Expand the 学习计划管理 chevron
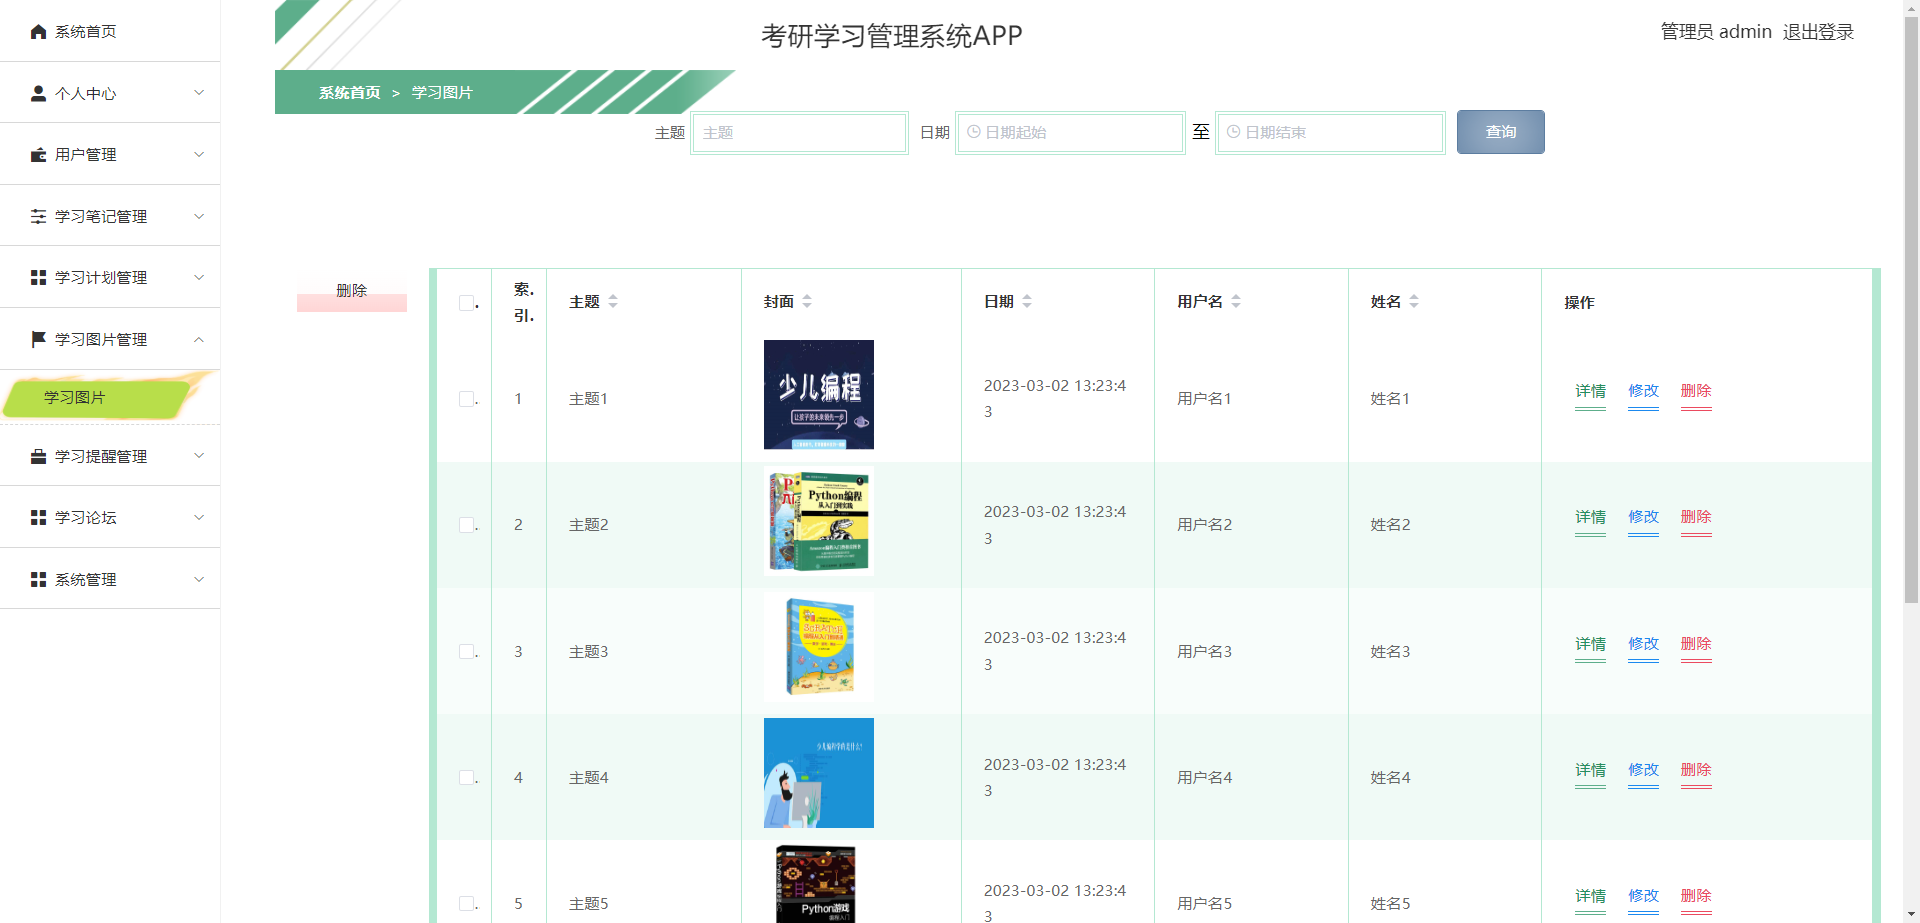Viewport: 1920px width, 923px height. point(199,277)
